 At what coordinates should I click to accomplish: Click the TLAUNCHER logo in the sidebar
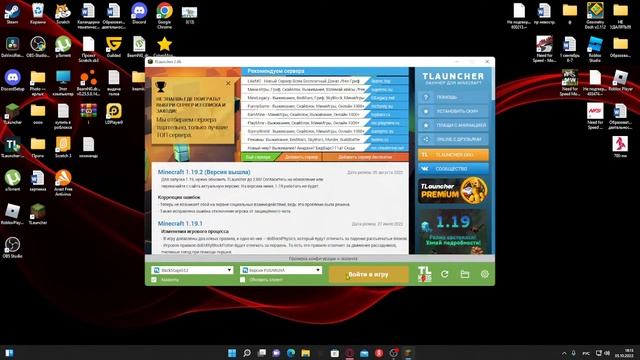click(453, 76)
